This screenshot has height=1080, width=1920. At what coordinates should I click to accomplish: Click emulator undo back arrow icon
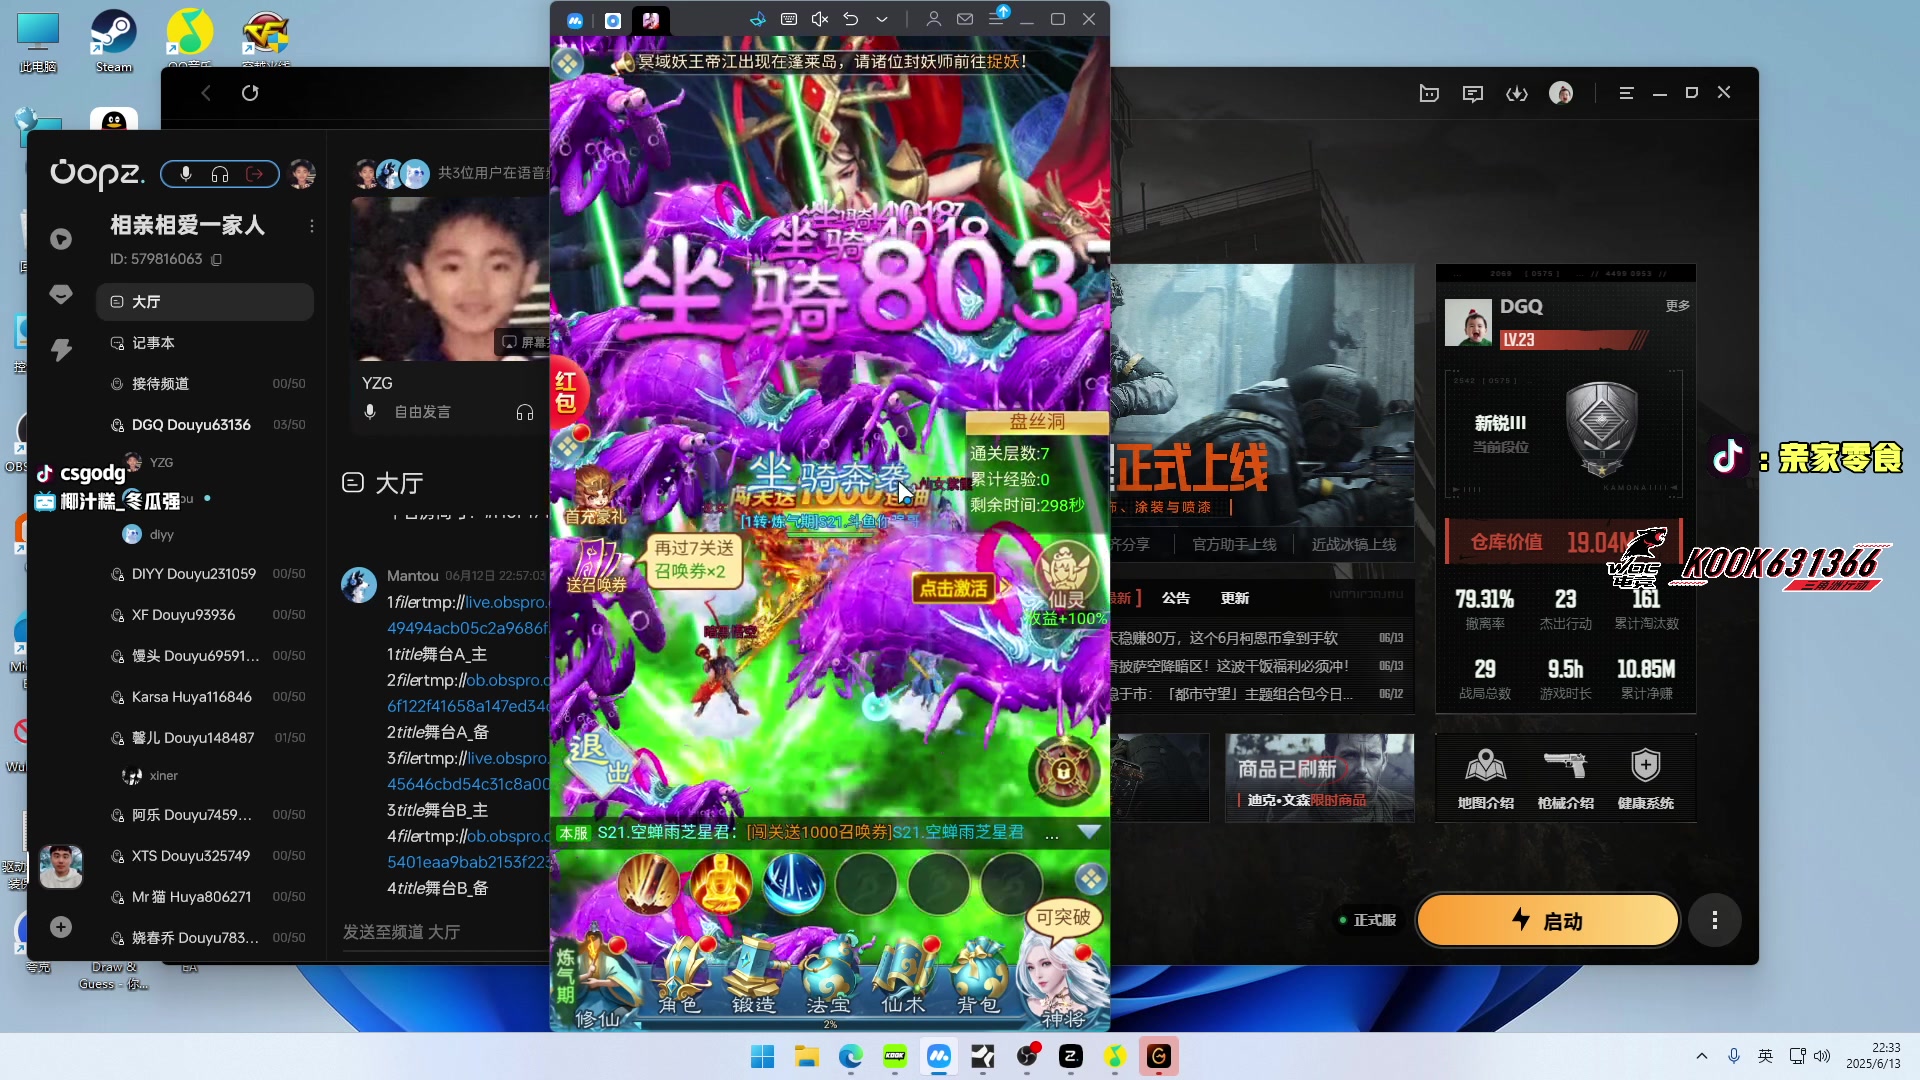click(x=851, y=19)
